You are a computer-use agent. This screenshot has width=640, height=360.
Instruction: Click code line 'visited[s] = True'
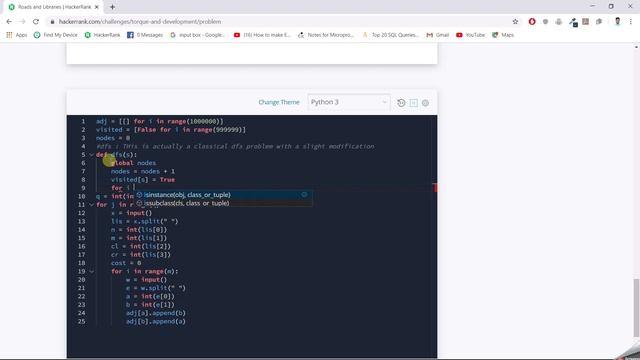coord(143,180)
